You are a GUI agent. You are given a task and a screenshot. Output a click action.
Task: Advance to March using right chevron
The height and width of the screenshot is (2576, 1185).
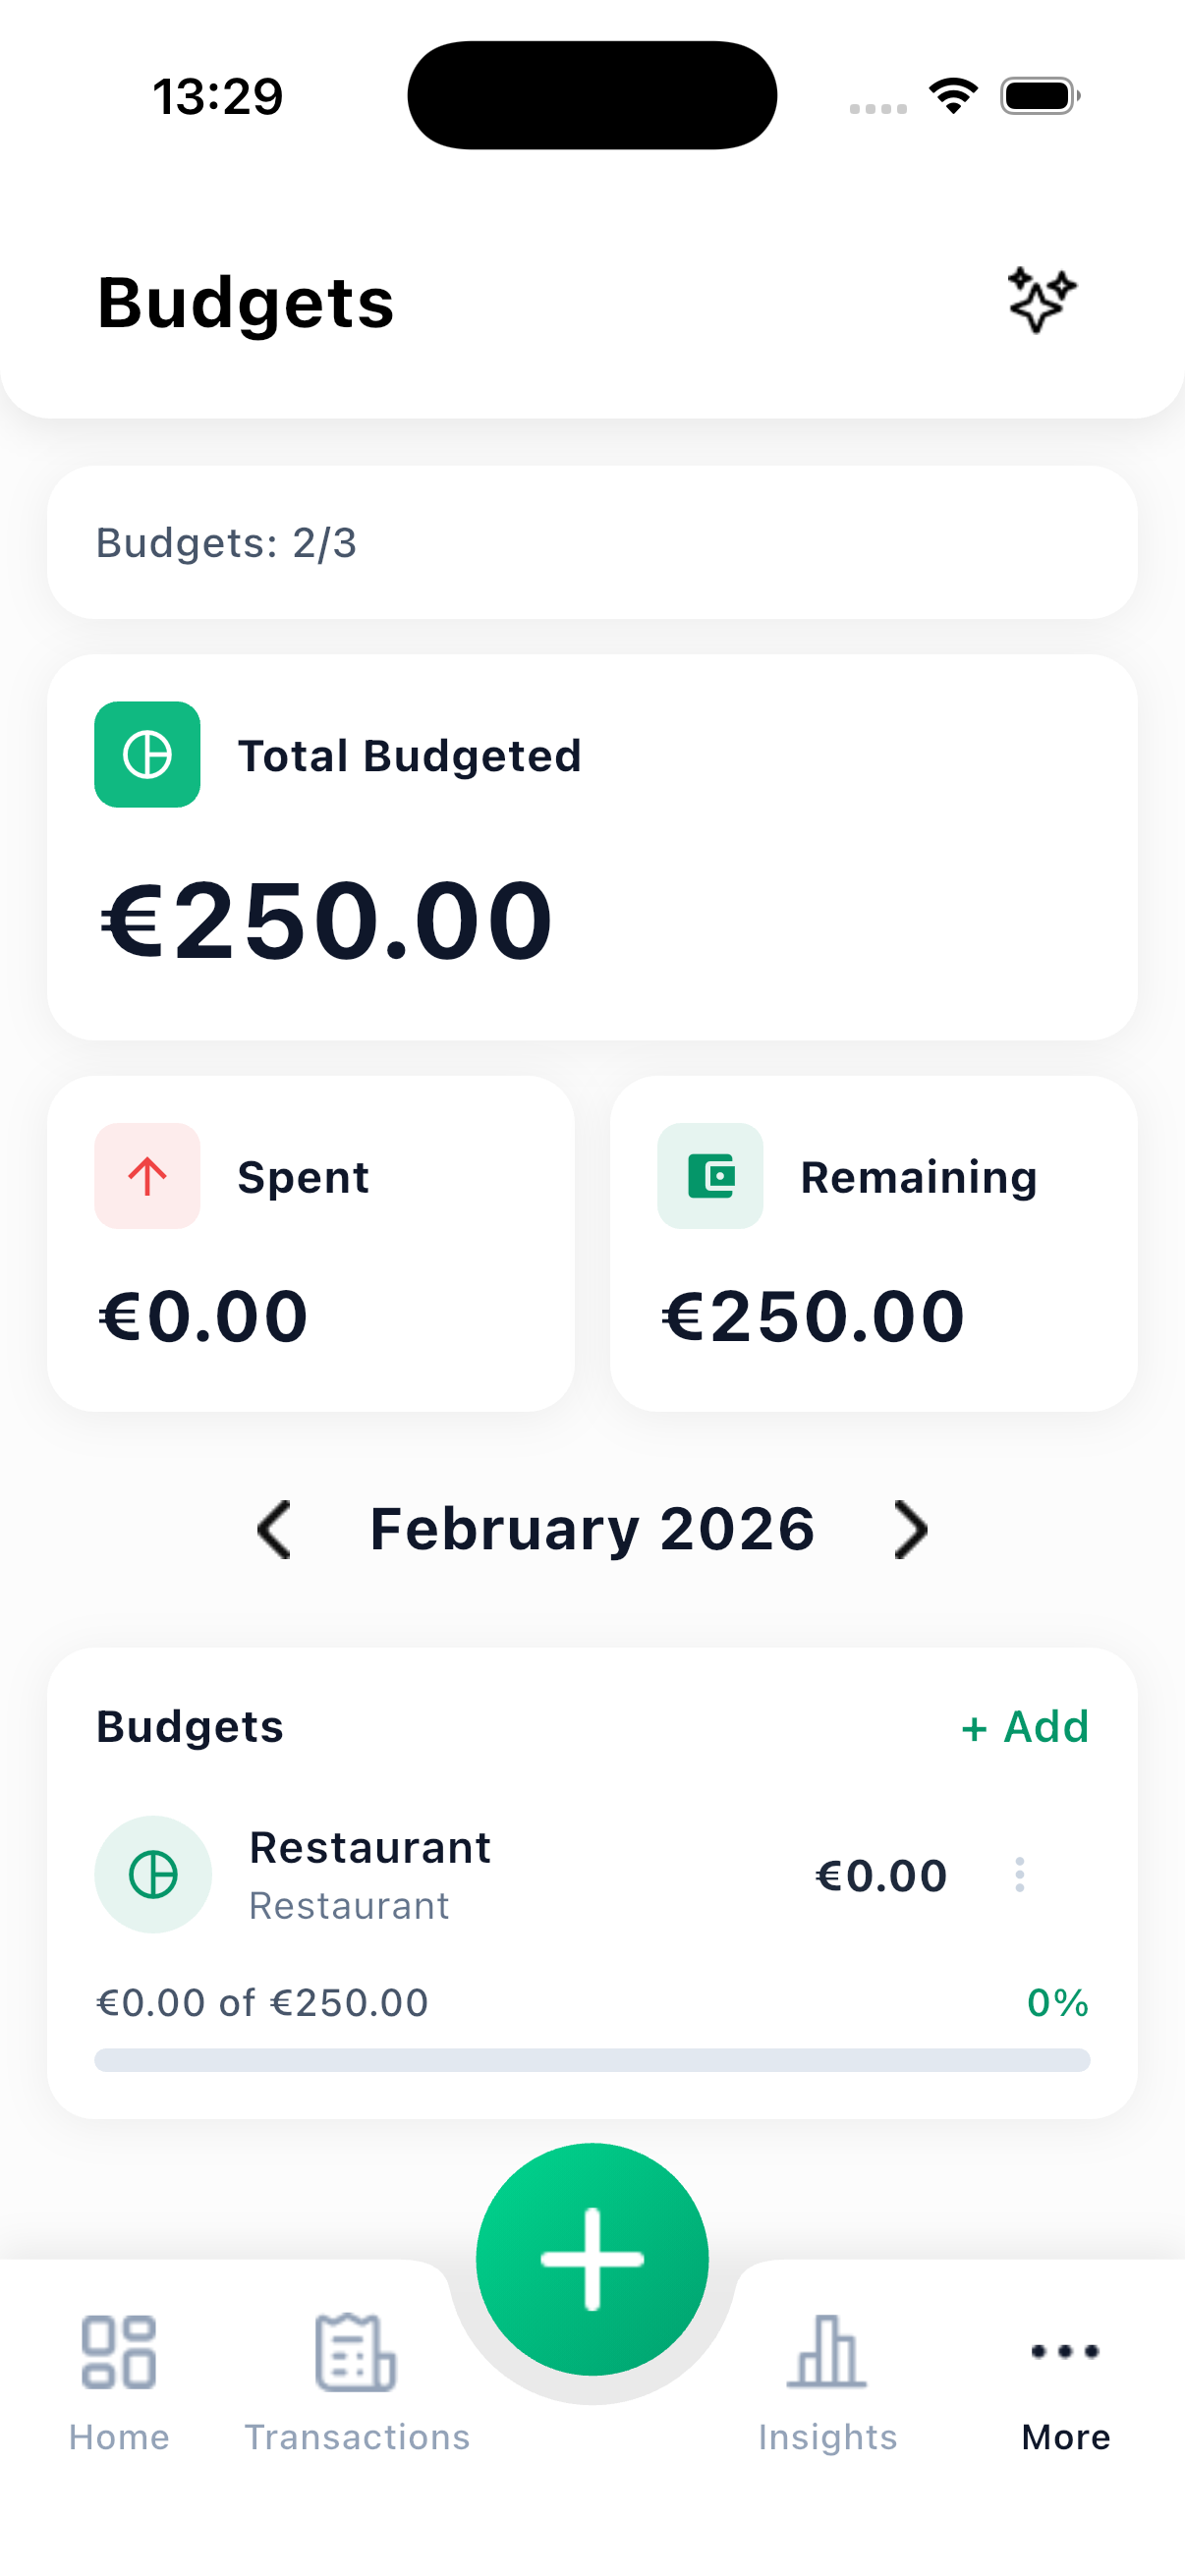tap(911, 1528)
